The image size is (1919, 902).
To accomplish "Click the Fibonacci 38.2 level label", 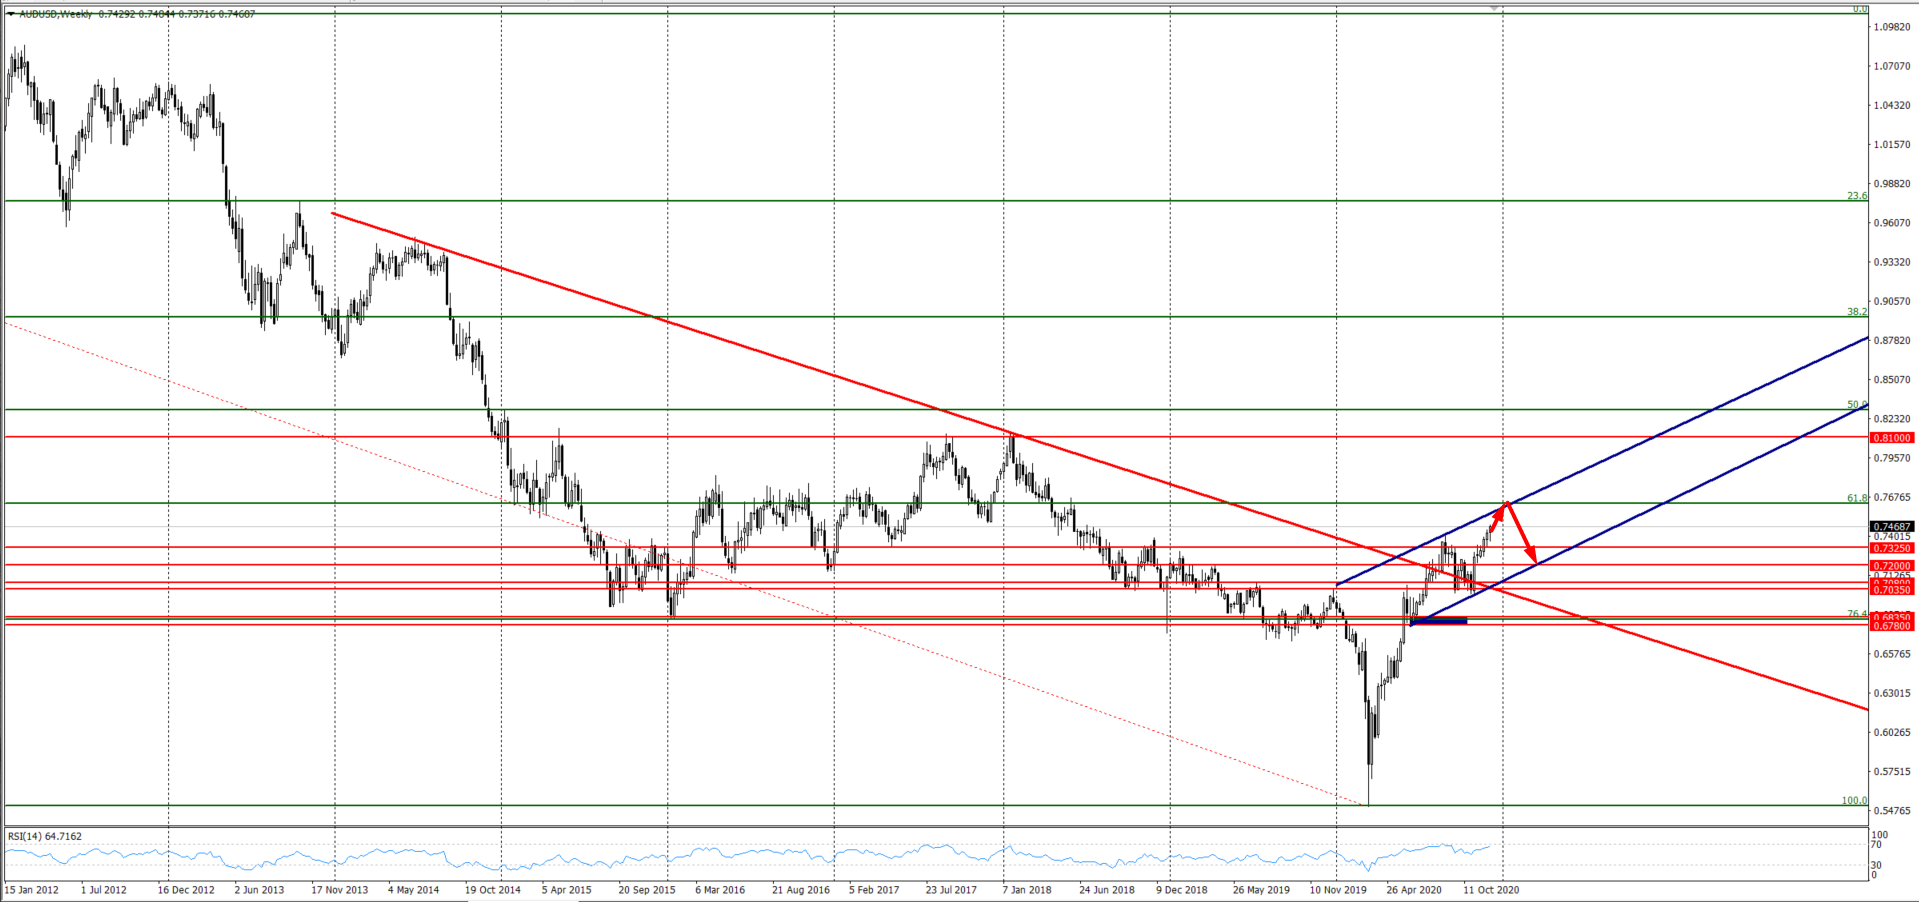I will pyautogui.click(x=1856, y=312).
